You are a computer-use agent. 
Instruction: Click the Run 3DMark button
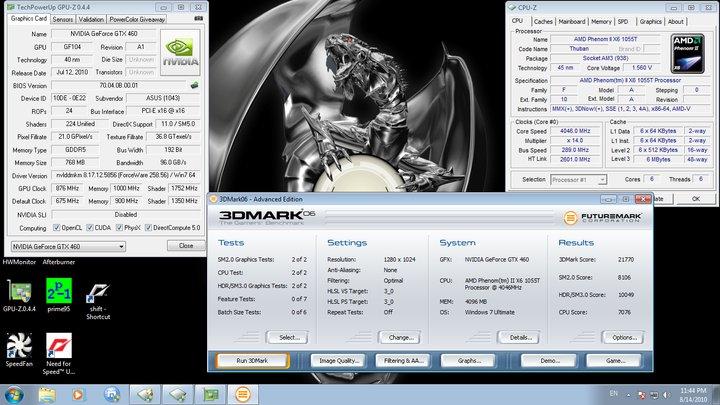[x=252, y=360]
